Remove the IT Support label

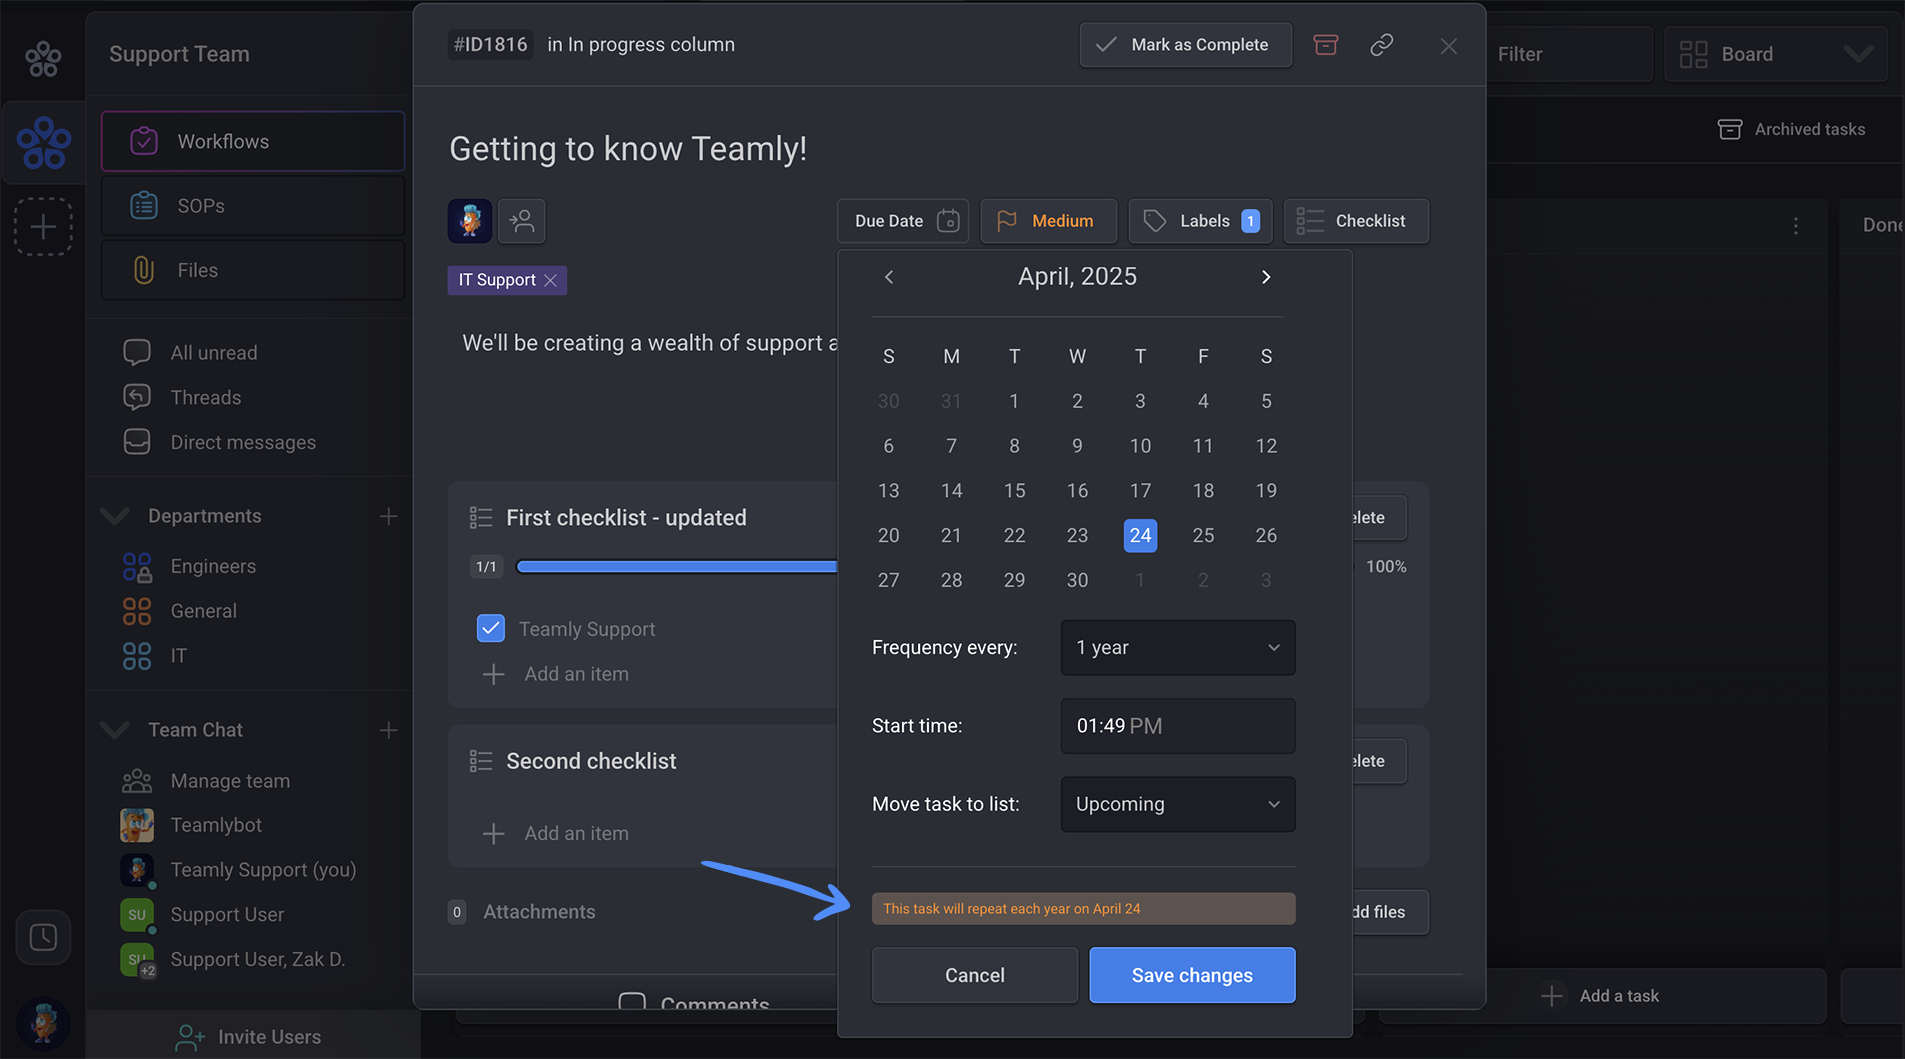(550, 281)
